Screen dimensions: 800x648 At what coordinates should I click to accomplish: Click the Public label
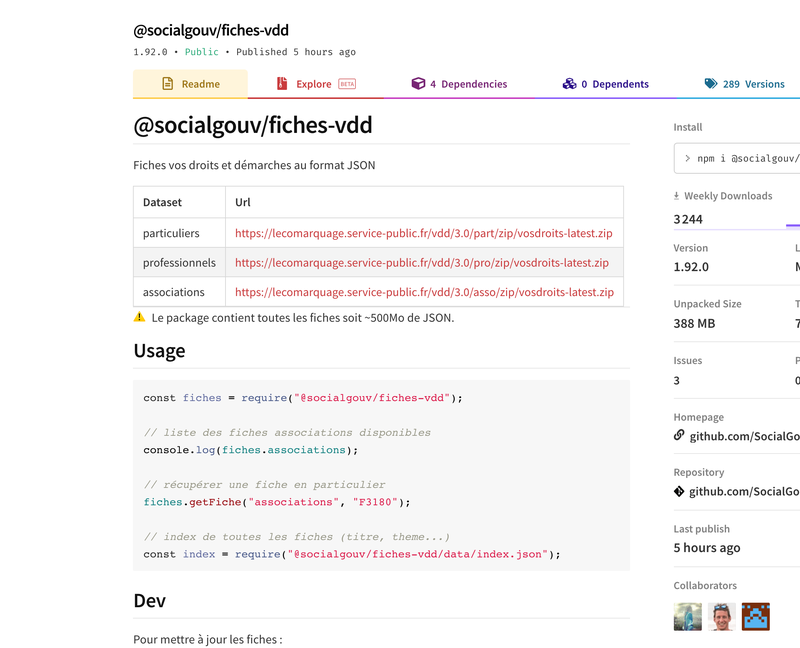(200, 51)
